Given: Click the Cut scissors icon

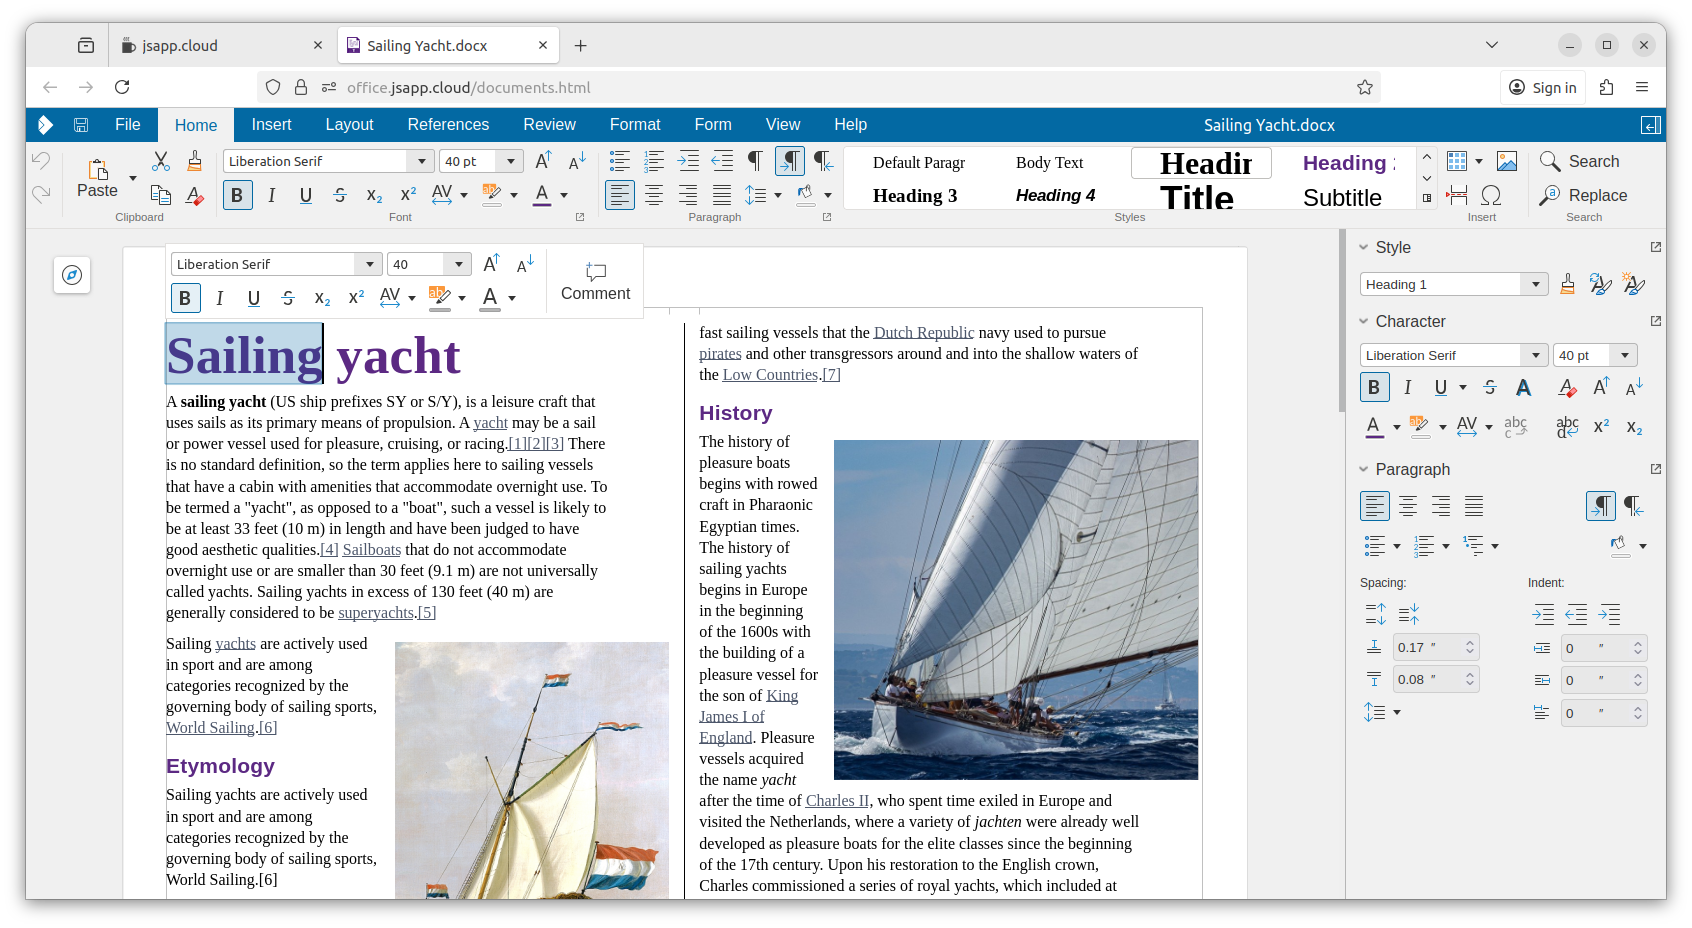Looking at the screenshot, I should pyautogui.click(x=161, y=161).
